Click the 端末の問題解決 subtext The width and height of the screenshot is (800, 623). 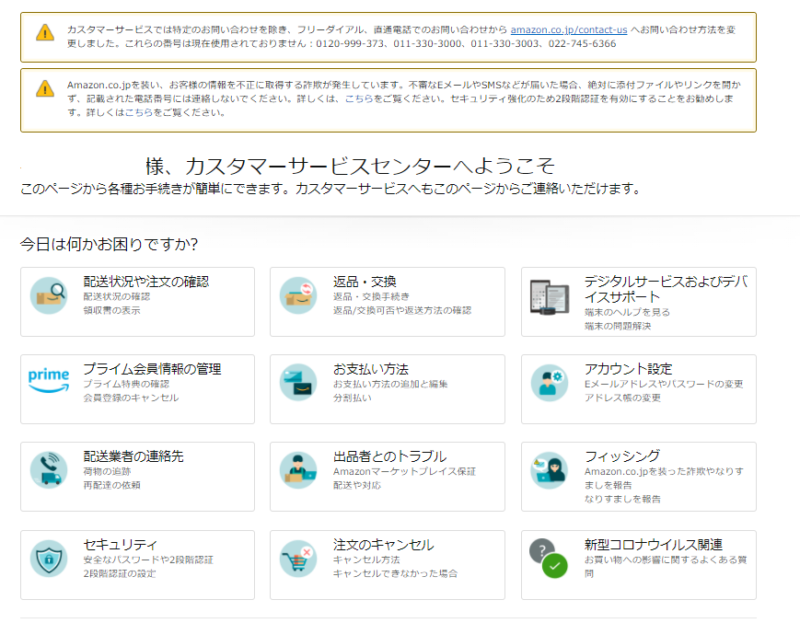pos(617,326)
